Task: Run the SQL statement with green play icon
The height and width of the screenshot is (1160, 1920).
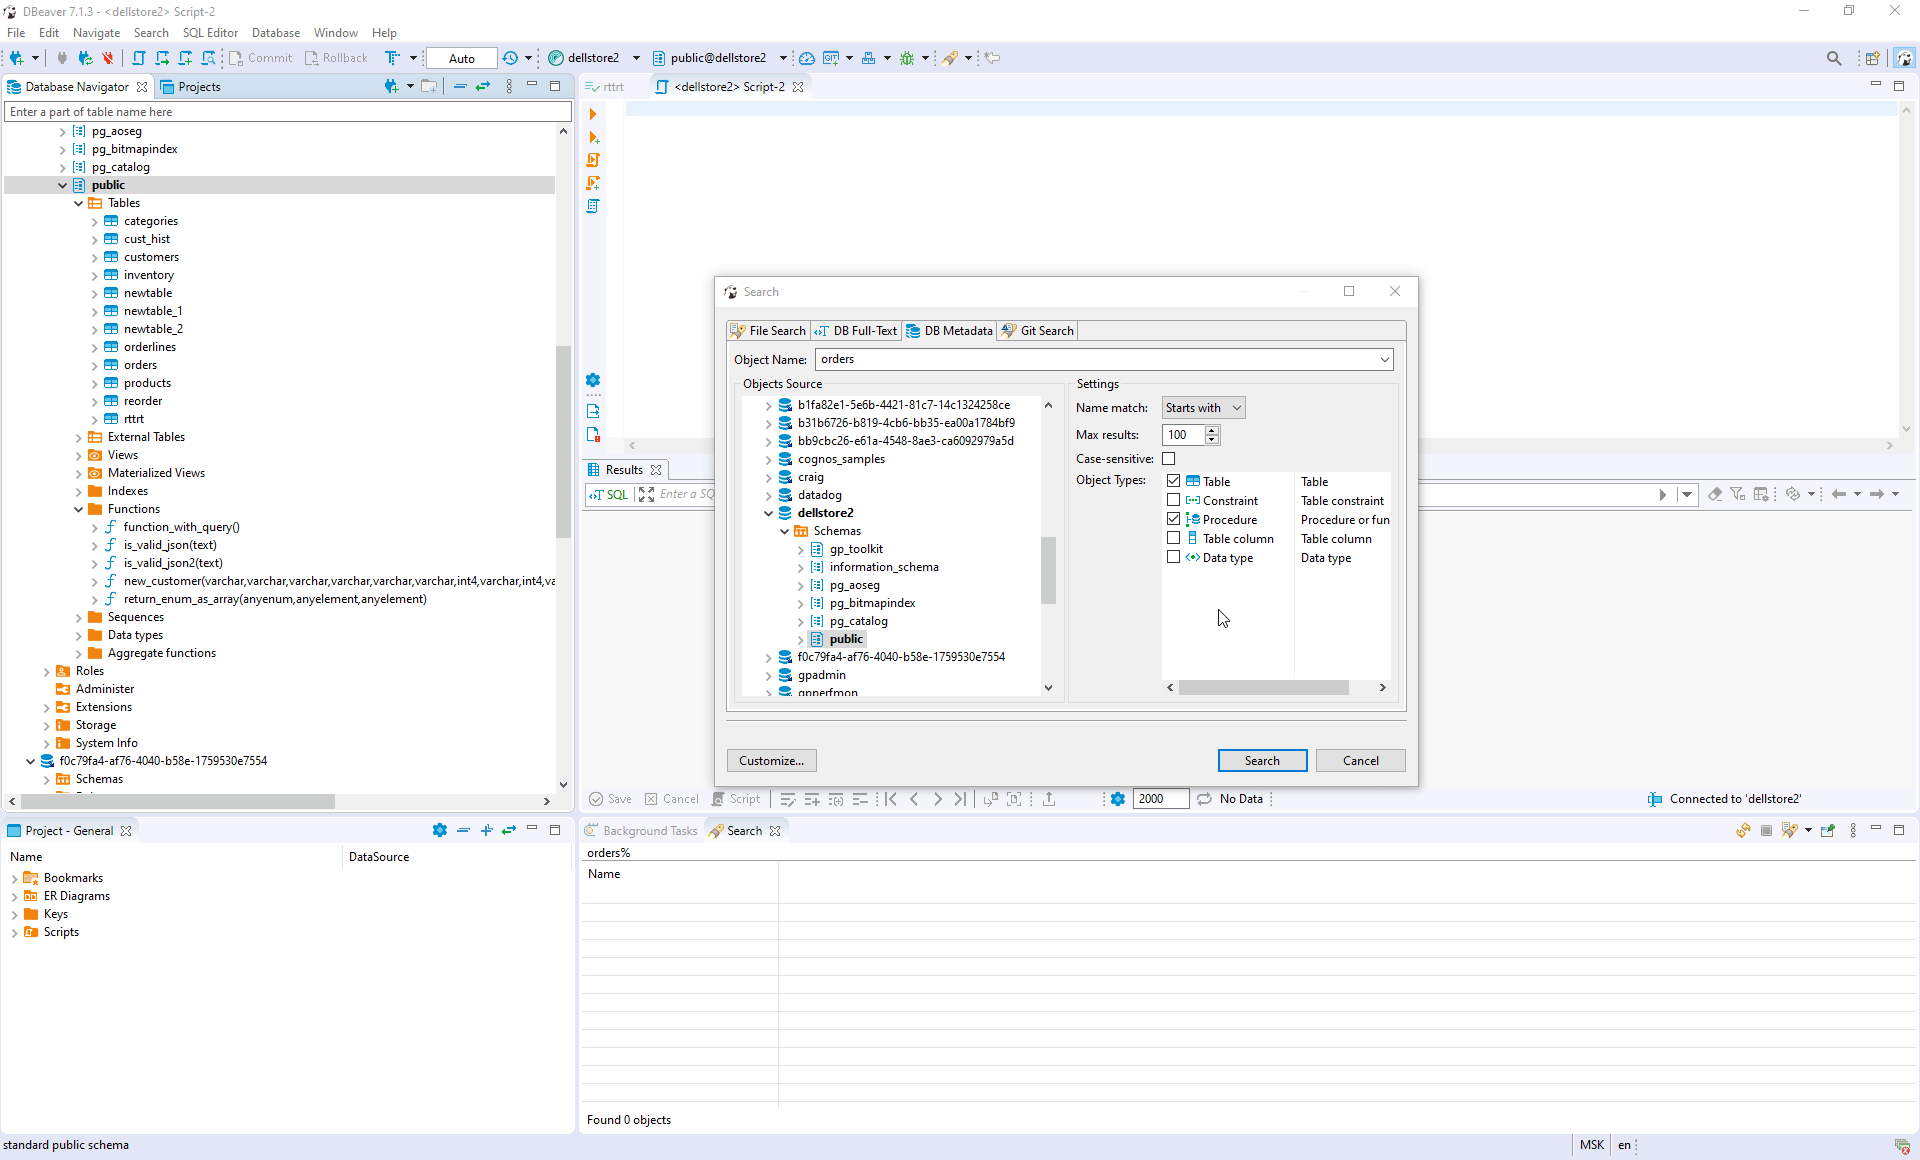Action: [595, 114]
